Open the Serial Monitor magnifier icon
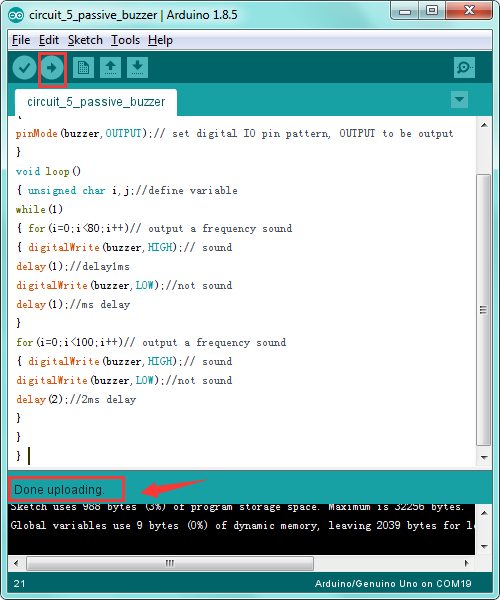Screen dimensions: 500x600 point(464,68)
